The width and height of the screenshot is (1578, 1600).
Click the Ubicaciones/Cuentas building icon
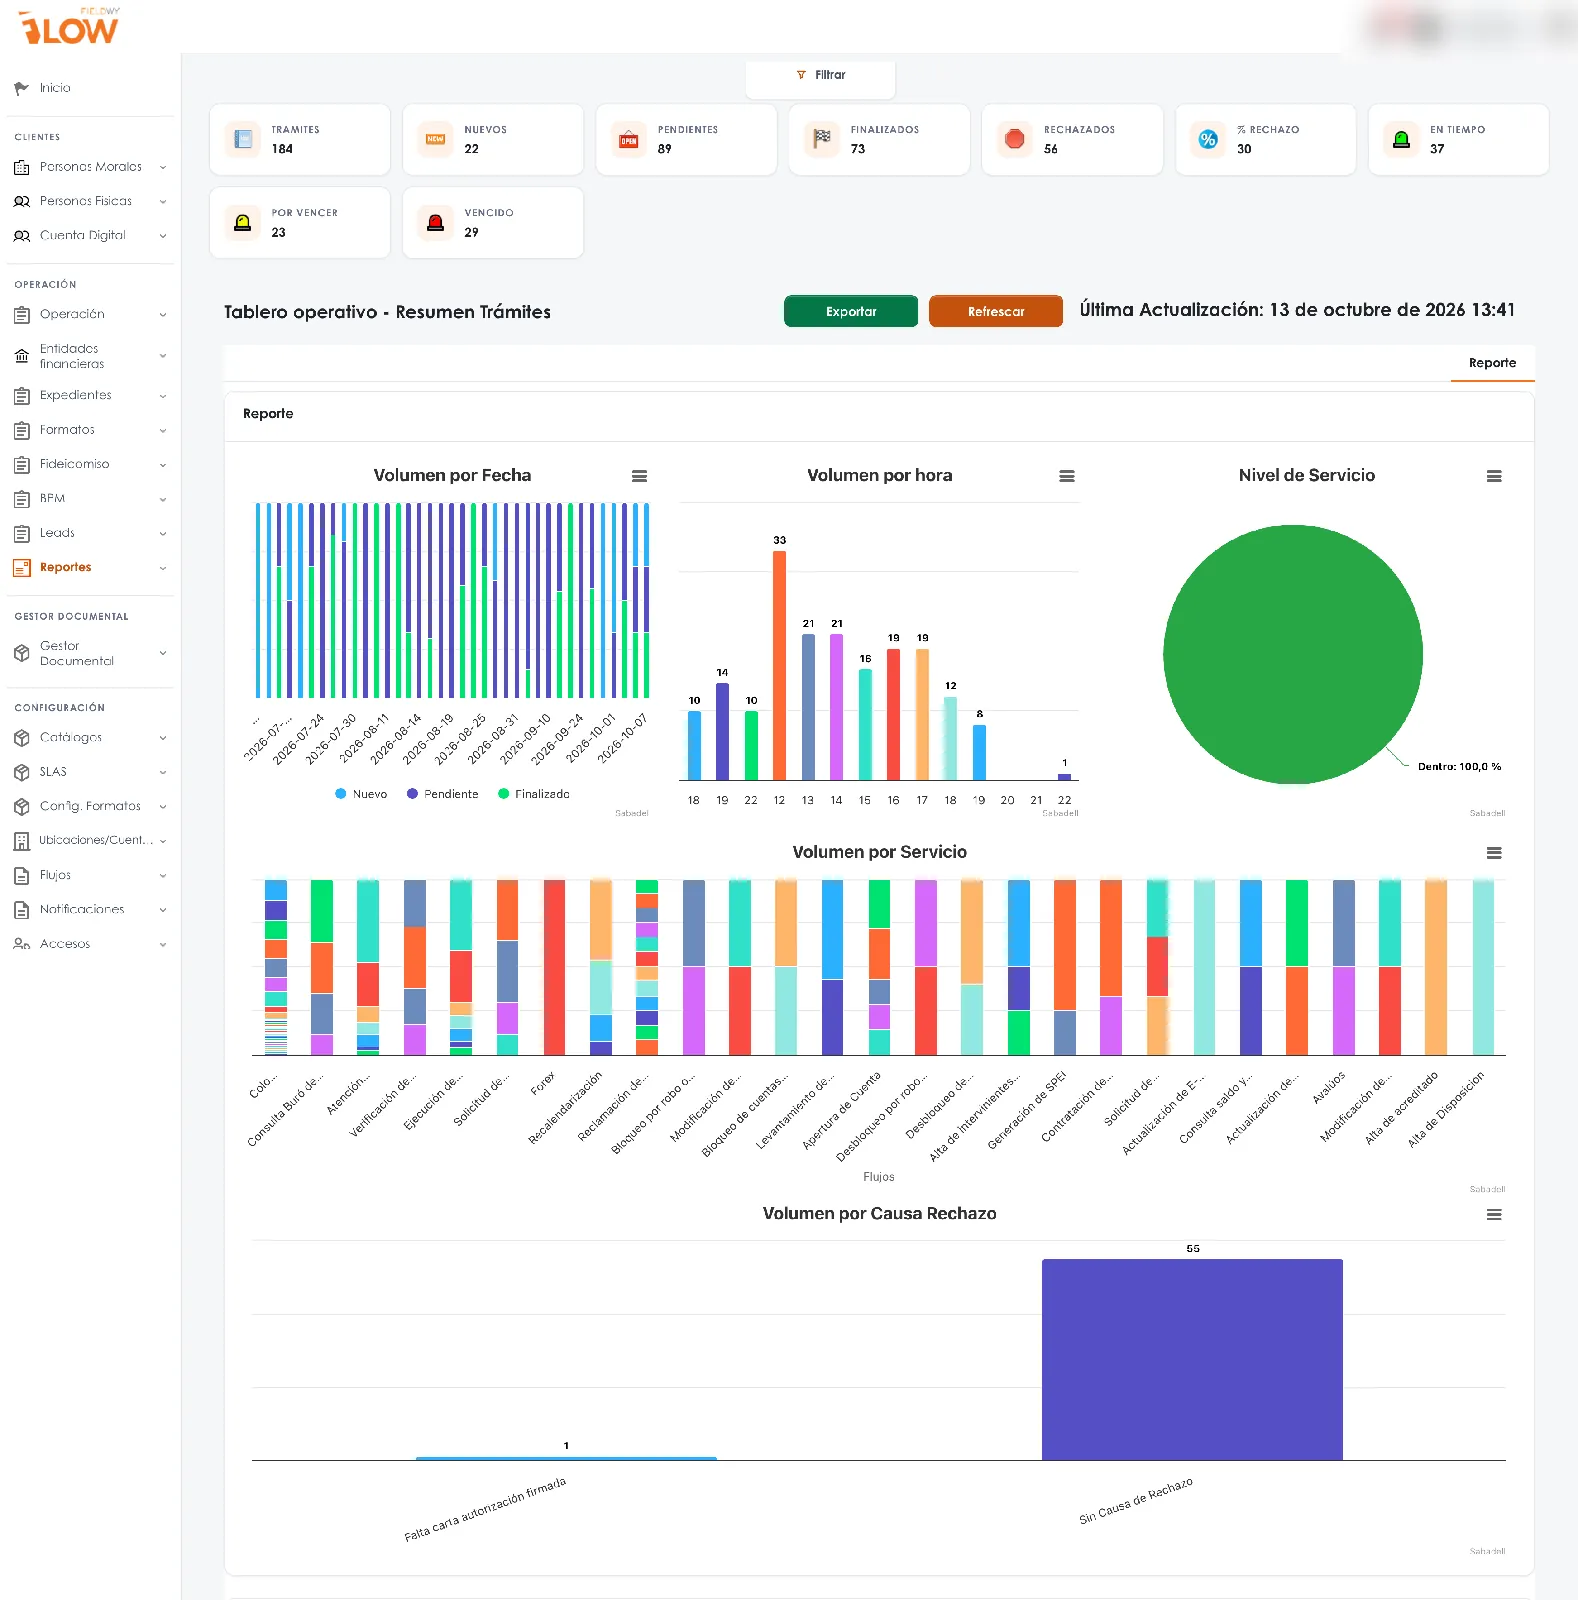pyautogui.click(x=21, y=841)
